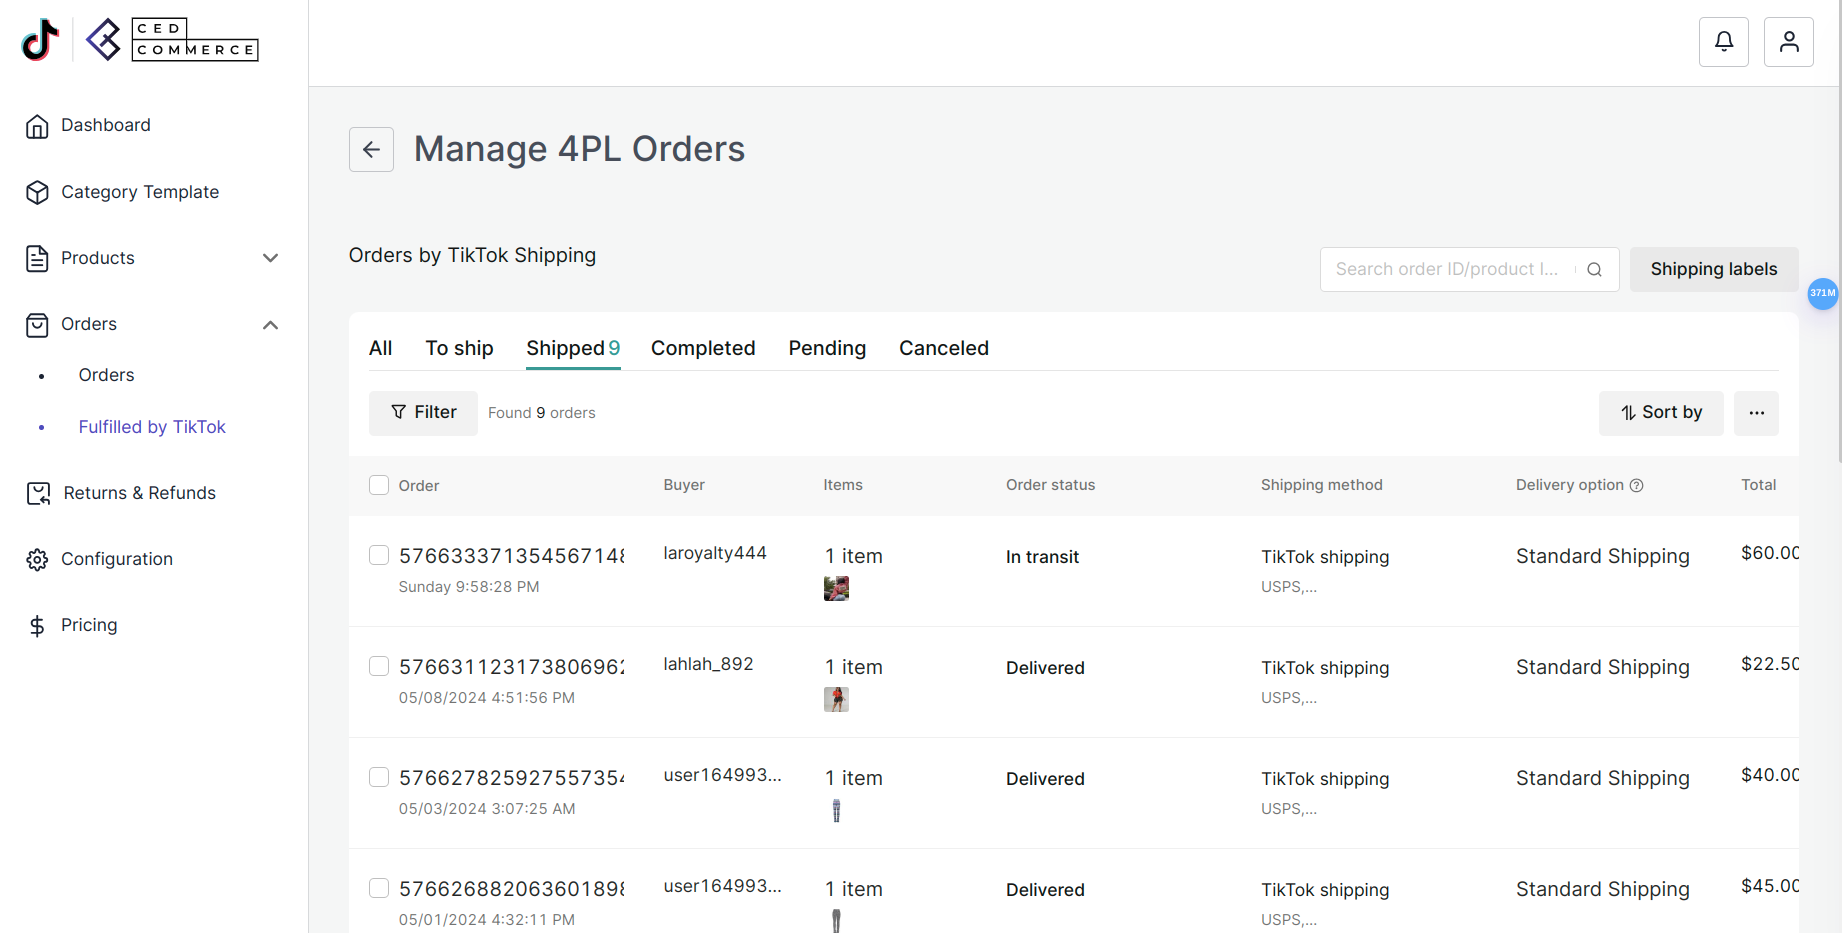The width and height of the screenshot is (1842, 933).
Task: Select checkbox for lahlah_892 order
Action: tap(379, 666)
